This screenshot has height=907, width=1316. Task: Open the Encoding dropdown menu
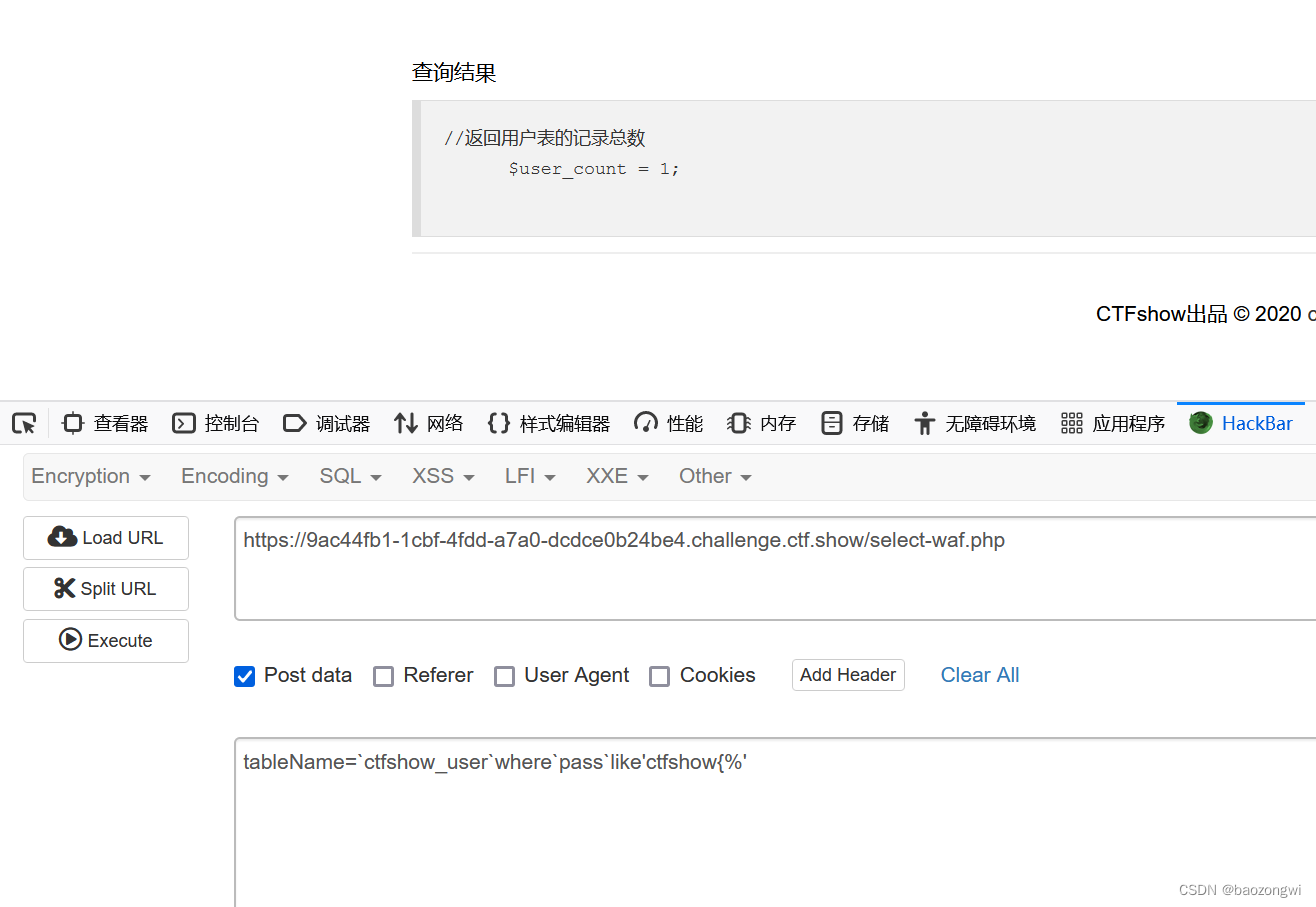pyautogui.click(x=233, y=476)
